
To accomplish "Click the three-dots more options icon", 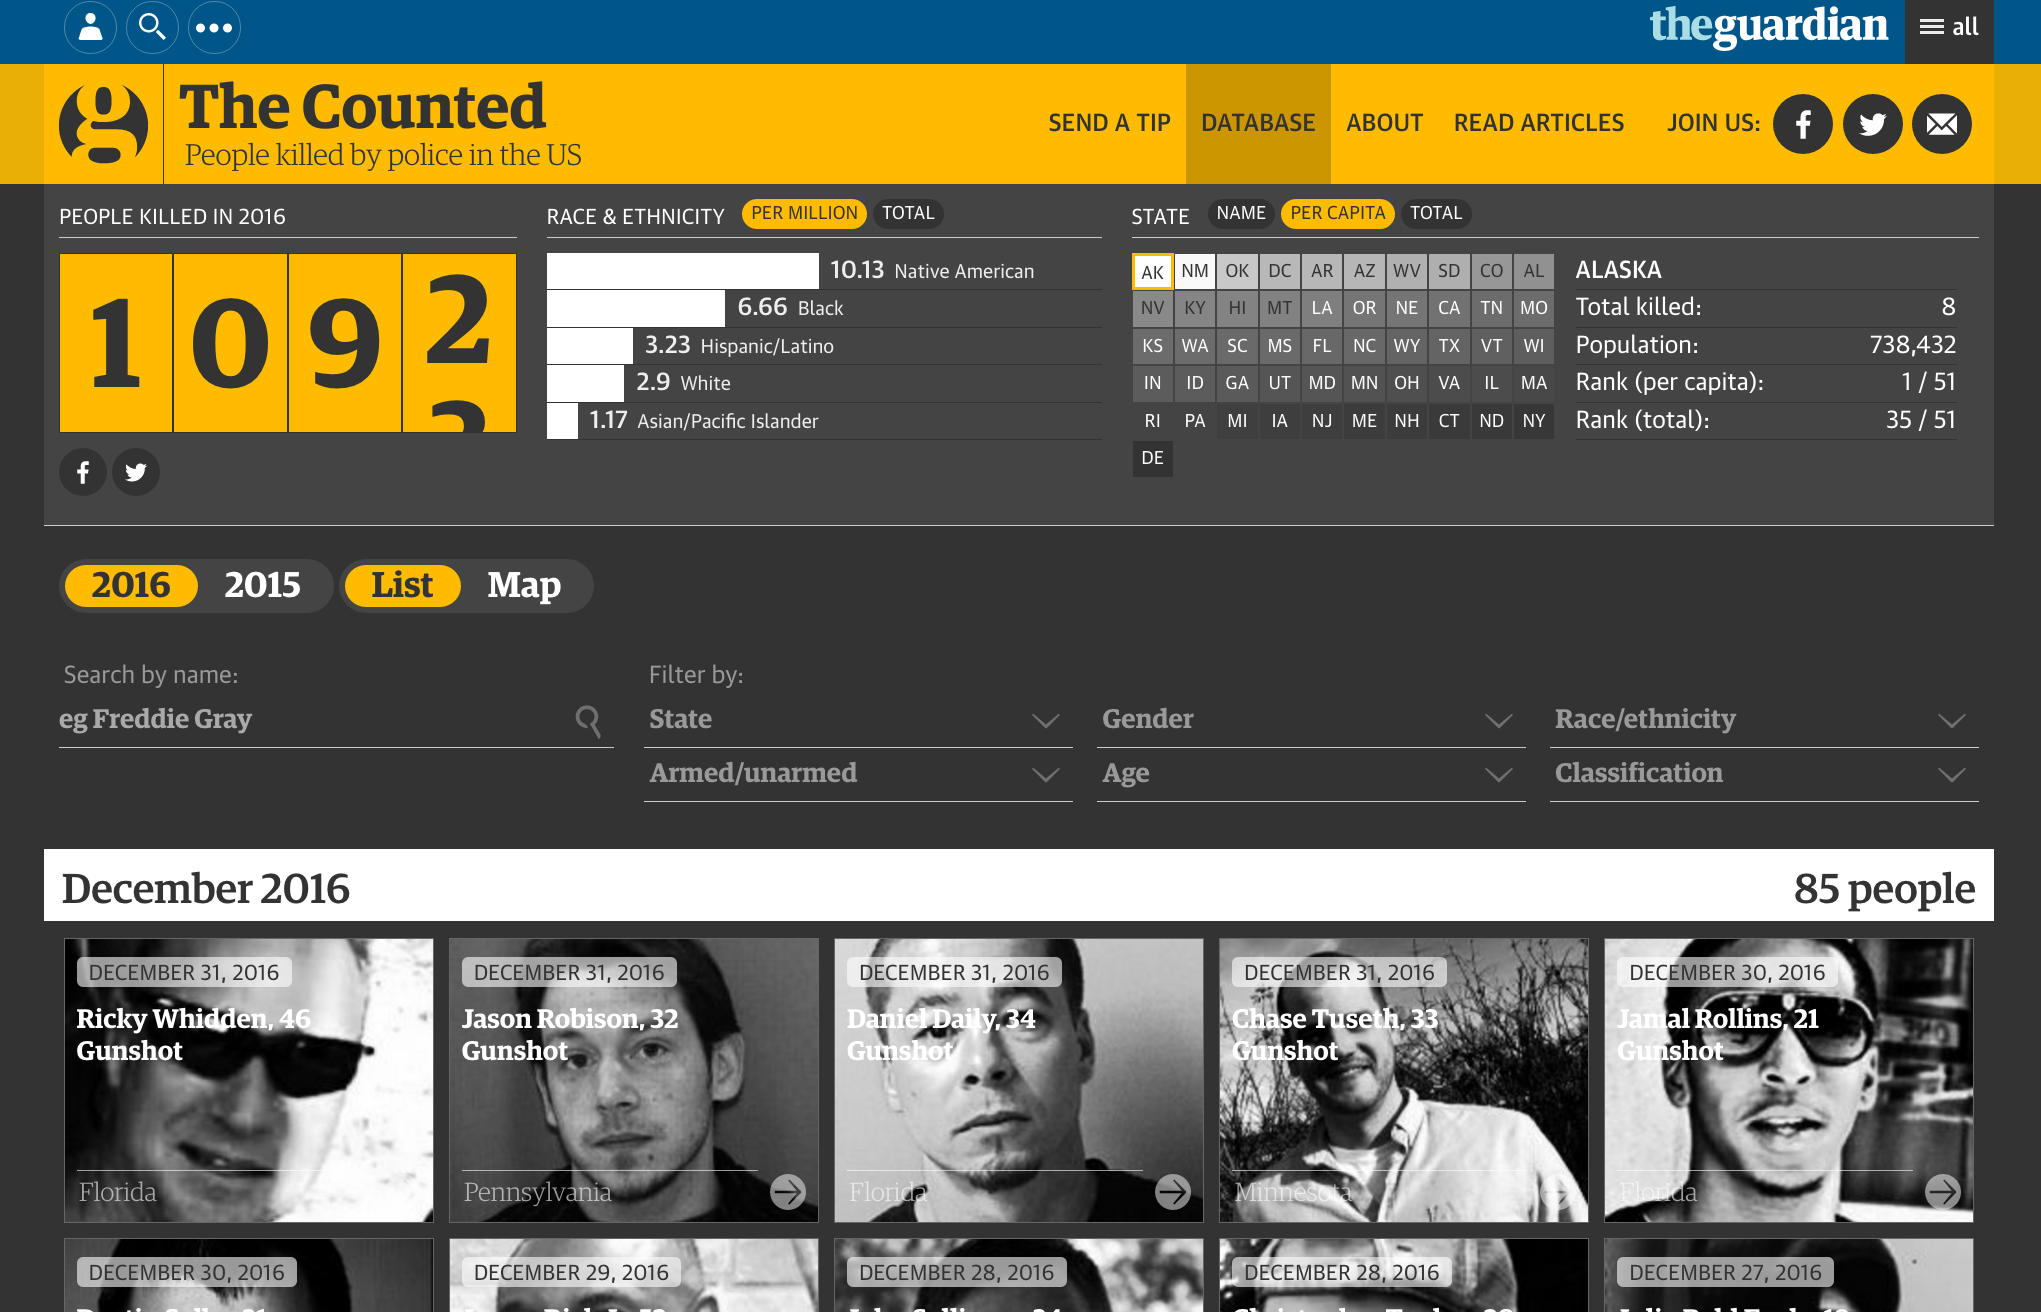I will 214,27.
